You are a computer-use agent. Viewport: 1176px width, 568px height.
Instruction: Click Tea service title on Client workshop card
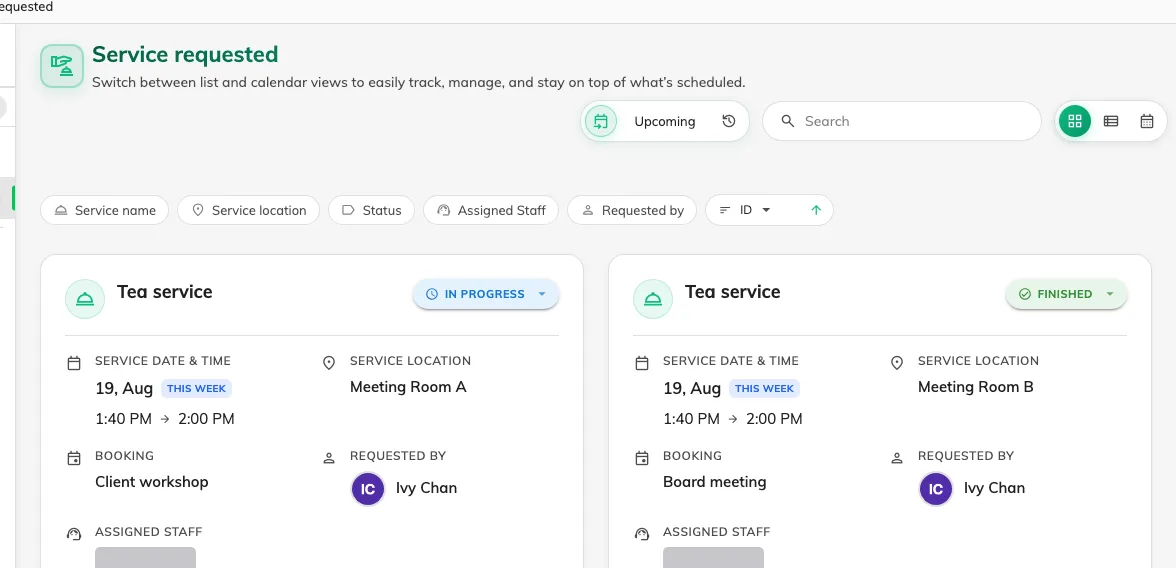[164, 292]
